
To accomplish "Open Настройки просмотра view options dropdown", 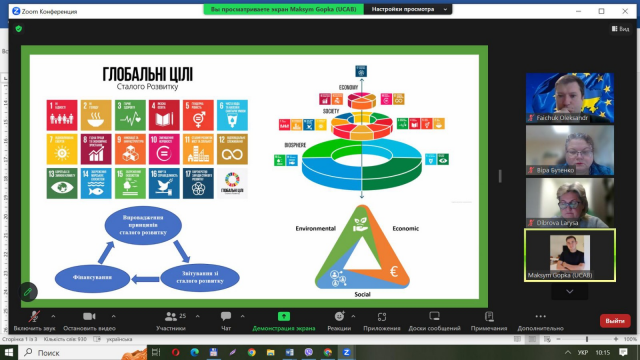I will [408, 9].
